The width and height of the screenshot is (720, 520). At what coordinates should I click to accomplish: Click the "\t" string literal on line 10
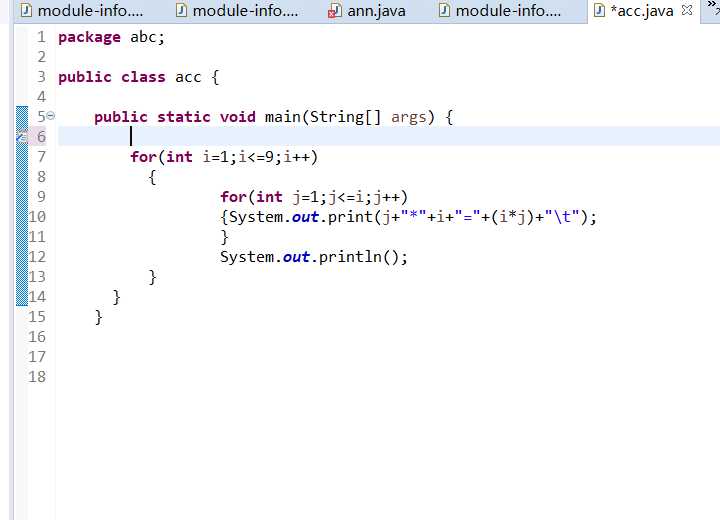(x=563, y=216)
